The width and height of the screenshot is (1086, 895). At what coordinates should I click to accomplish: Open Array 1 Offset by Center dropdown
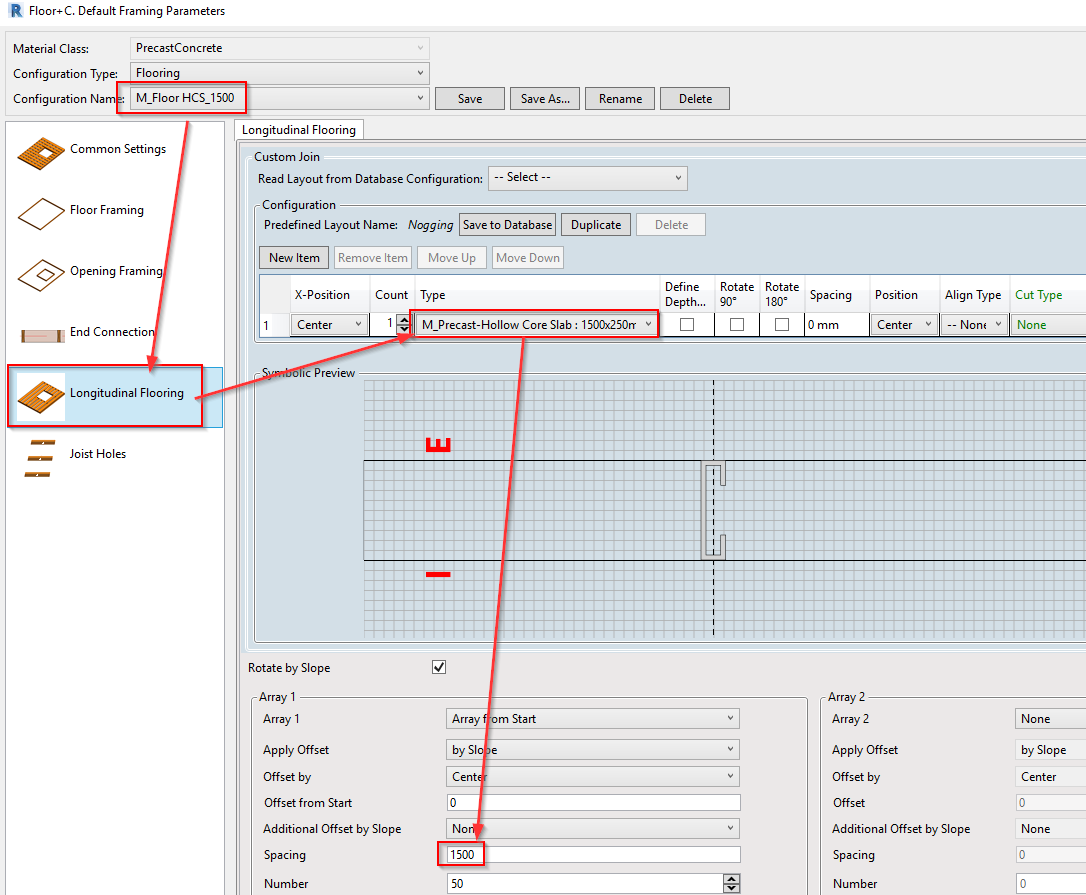click(593, 777)
